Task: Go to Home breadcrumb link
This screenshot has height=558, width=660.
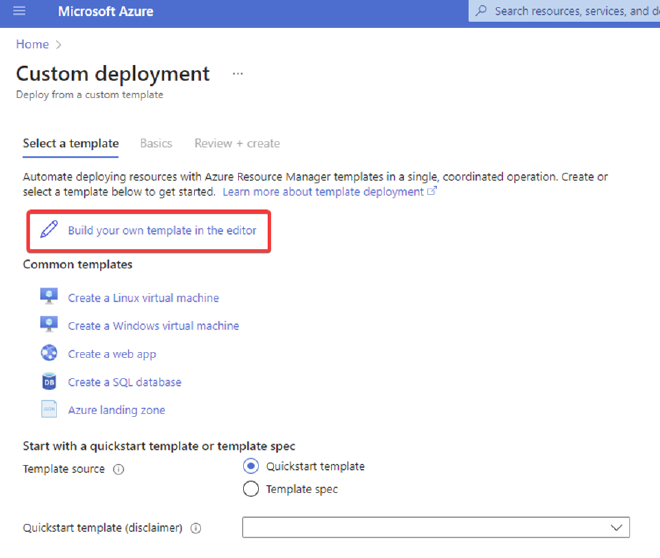Action: click(x=32, y=44)
